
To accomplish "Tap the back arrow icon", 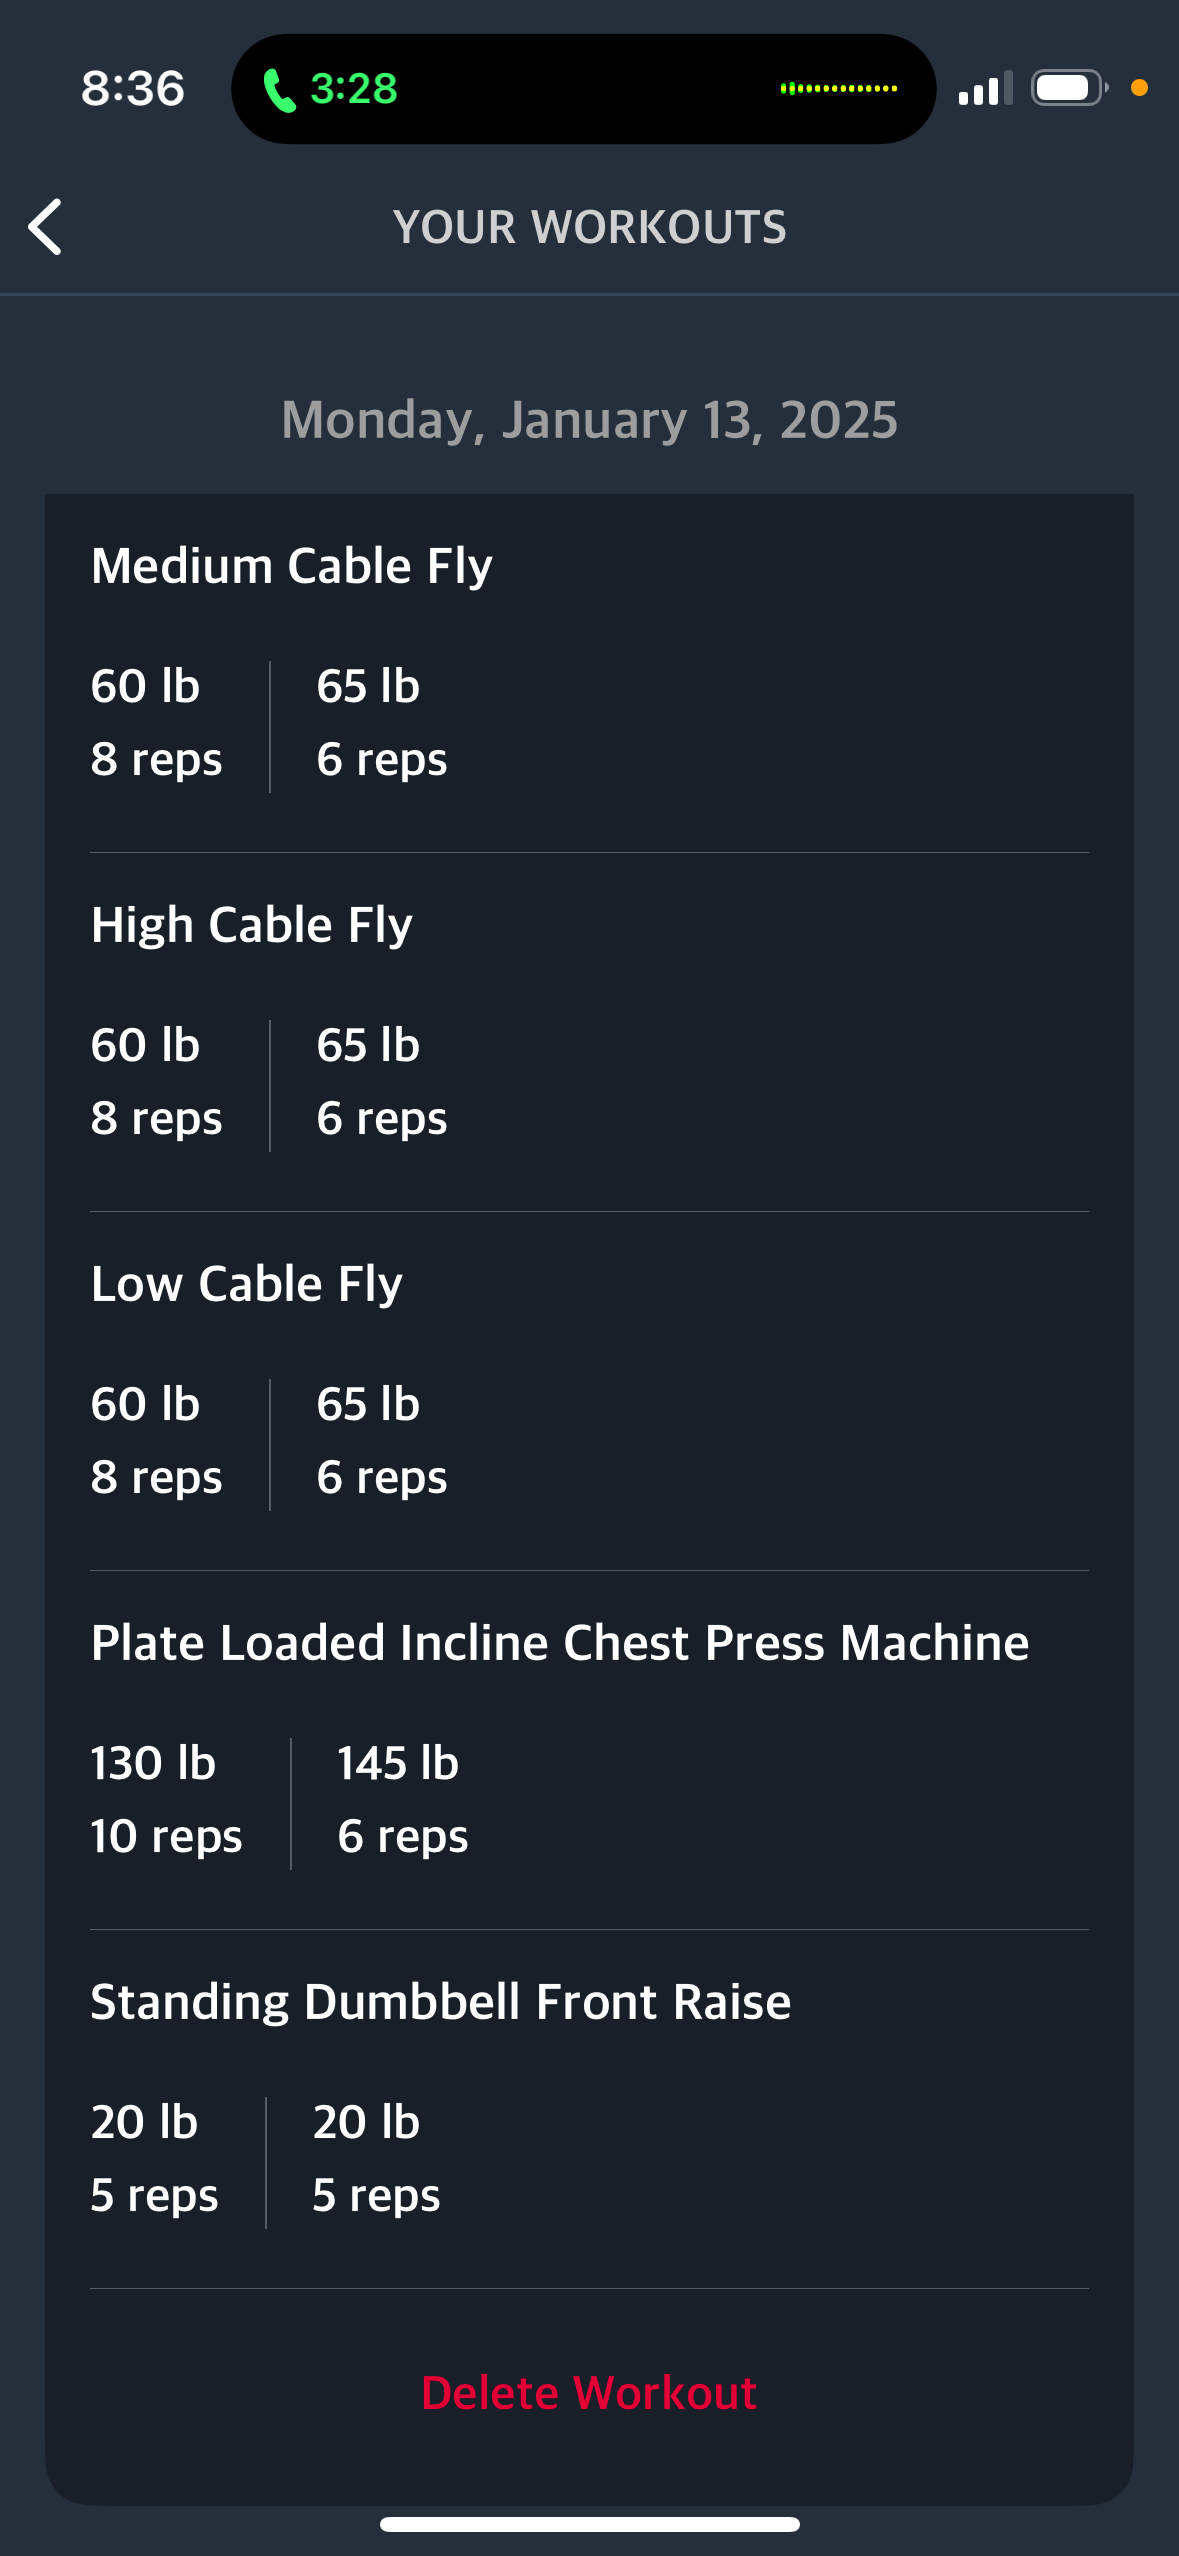I will (45, 227).
